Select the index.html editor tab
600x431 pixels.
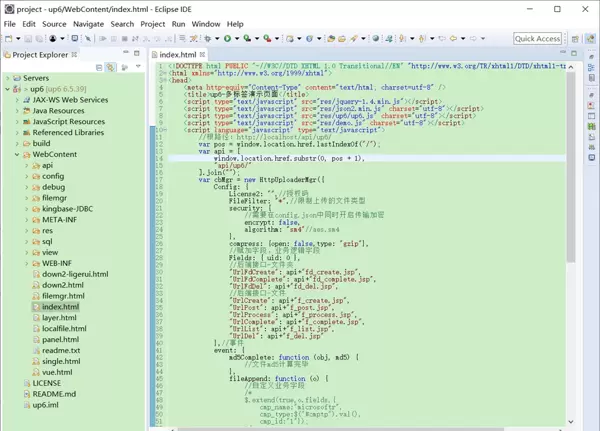tap(177, 54)
